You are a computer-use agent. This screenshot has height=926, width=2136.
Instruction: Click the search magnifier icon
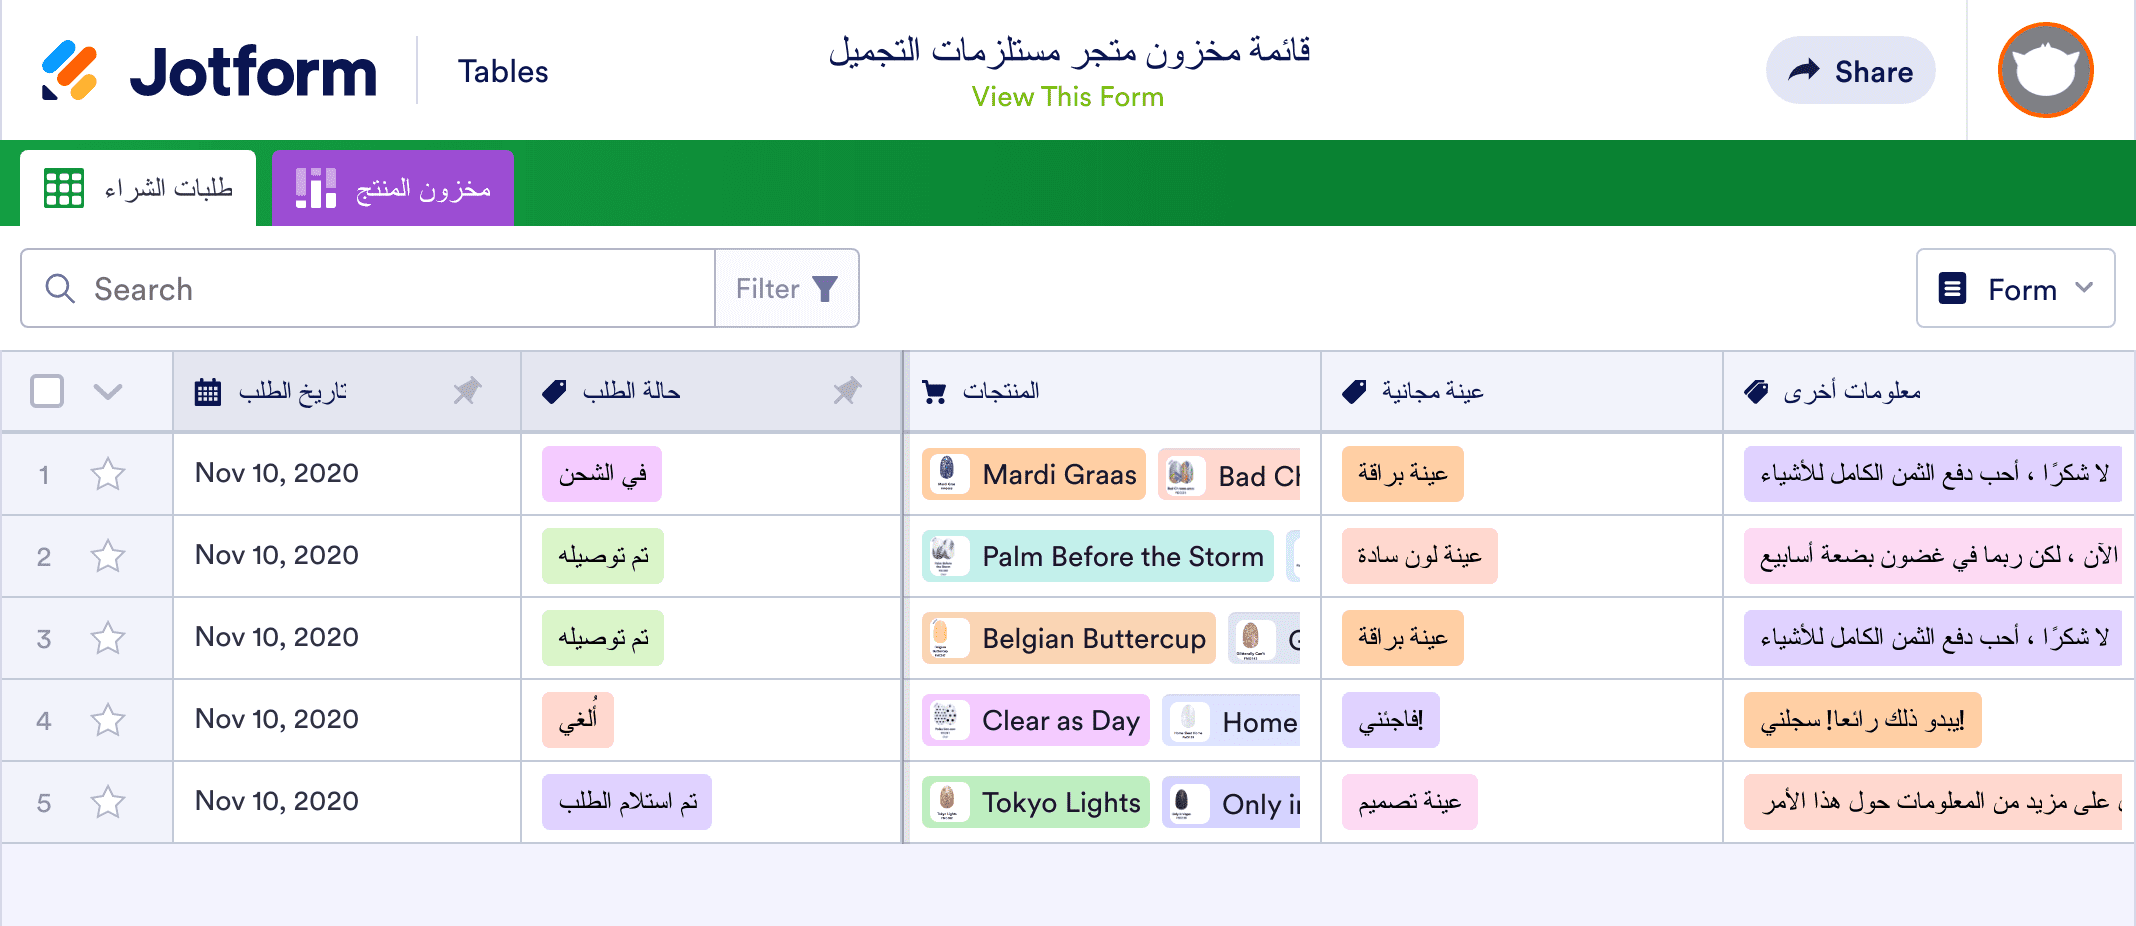61,288
